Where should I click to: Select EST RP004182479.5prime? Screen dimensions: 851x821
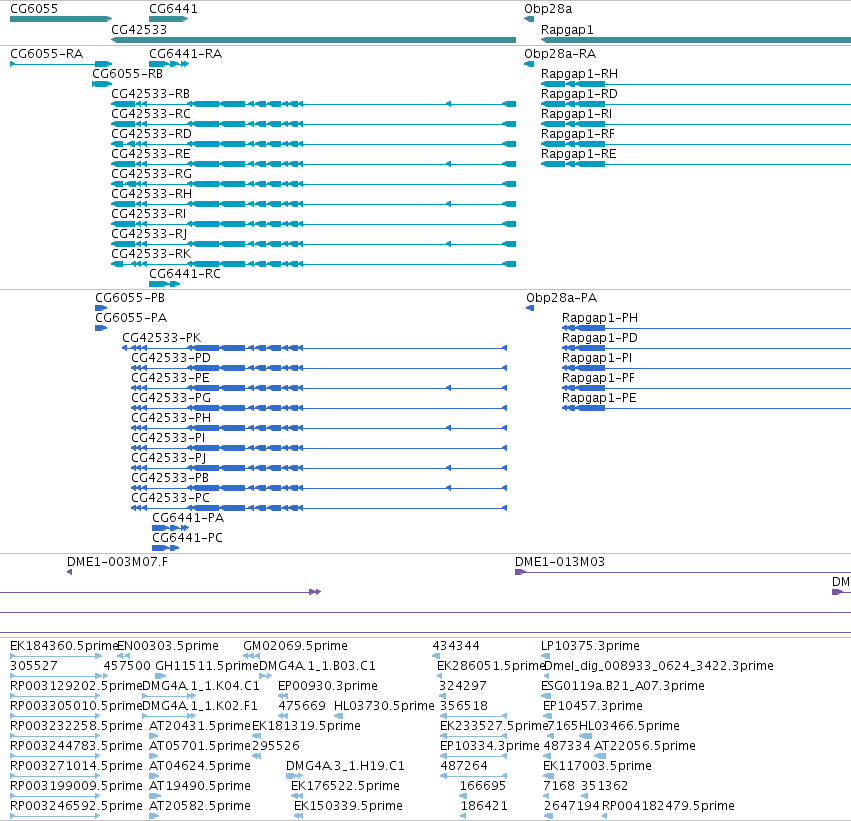[x=668, y=806]
